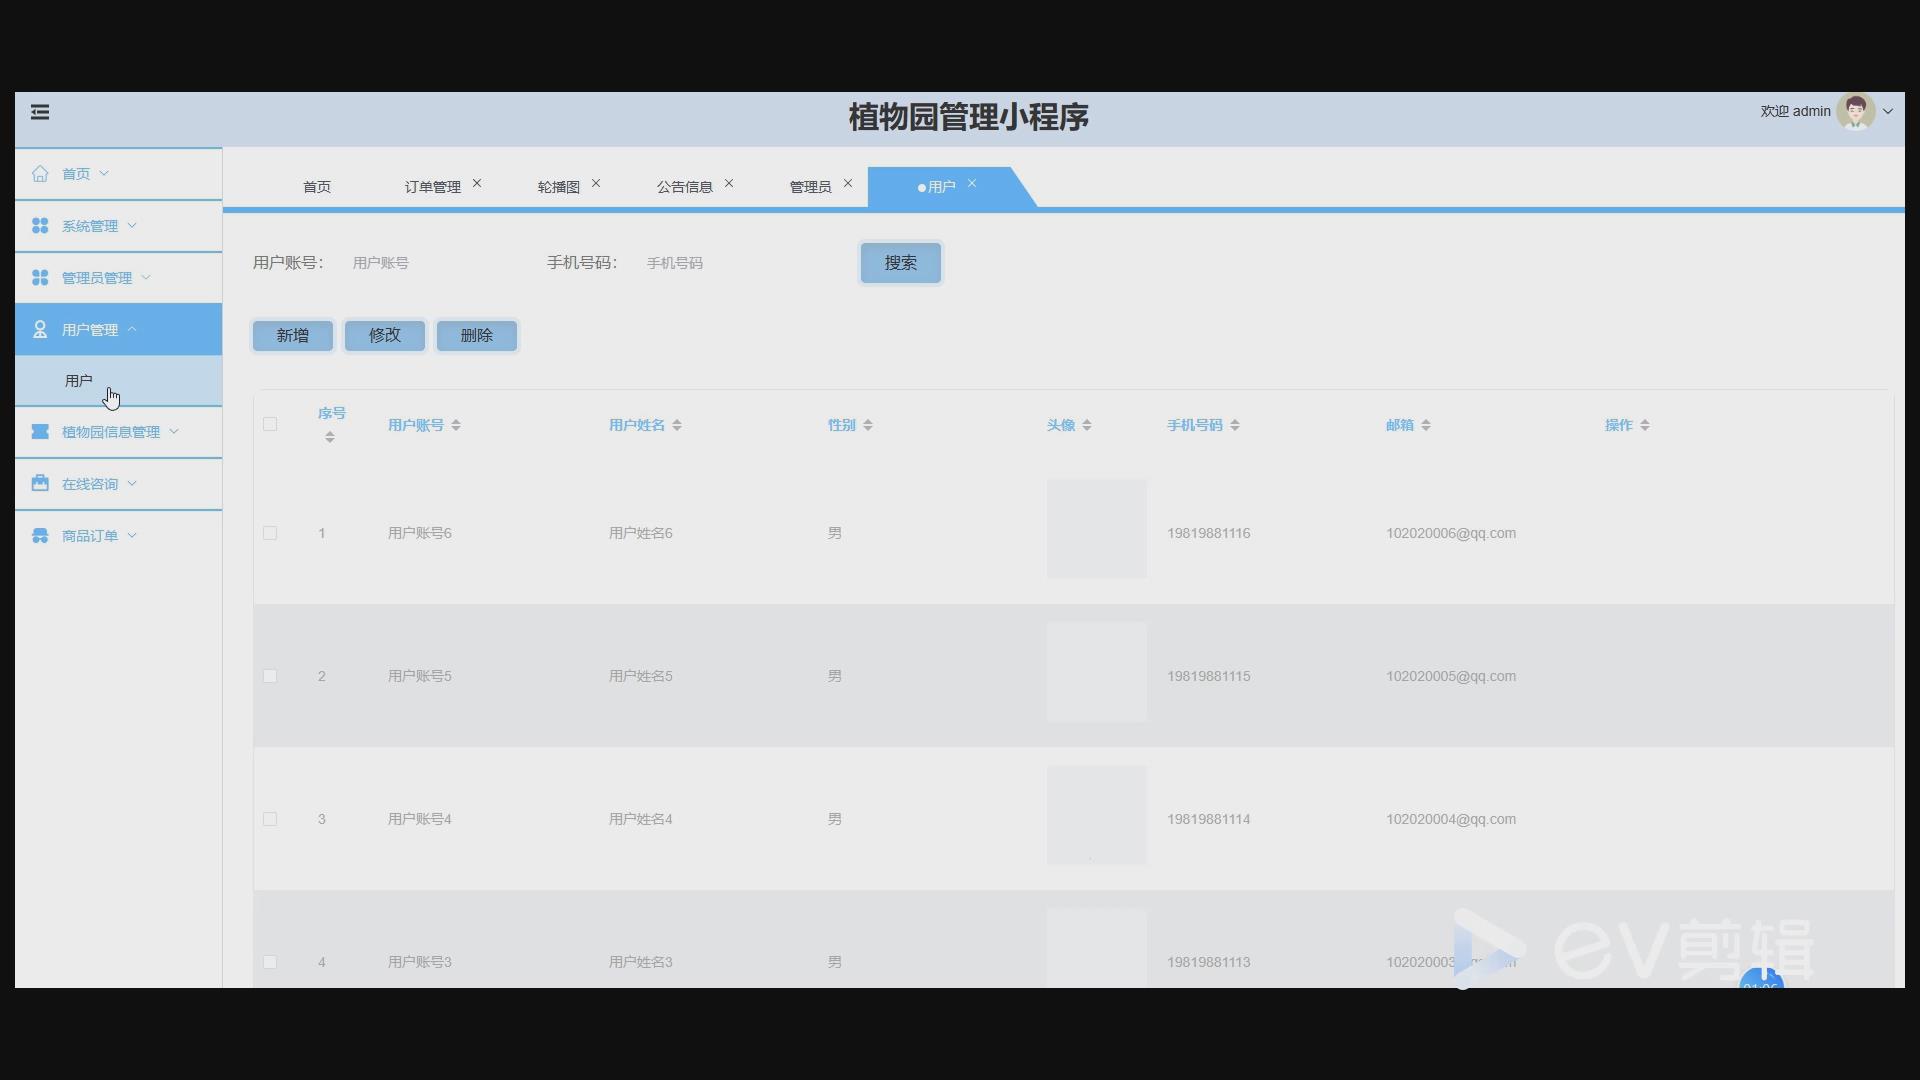Click the admin avatar picture
1920x1080 pixels.
click(1856, 112)
